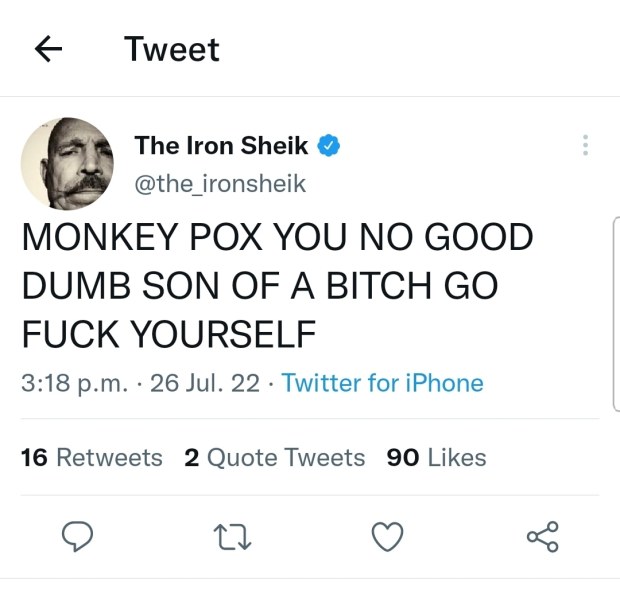Share the tweet via the share icon
Image resolution: width=620 pixels, height=598 pixels.
point(542,538)
